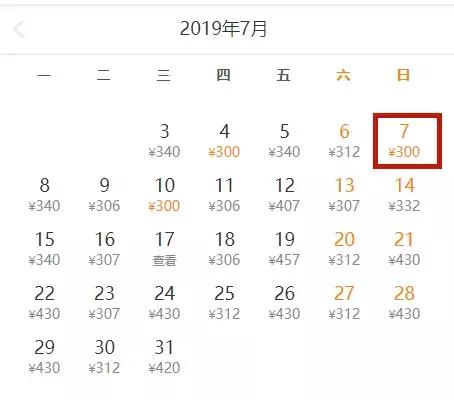454x400 pixels.
Task: Select July 5 priced ¥340
Action: 284,141
